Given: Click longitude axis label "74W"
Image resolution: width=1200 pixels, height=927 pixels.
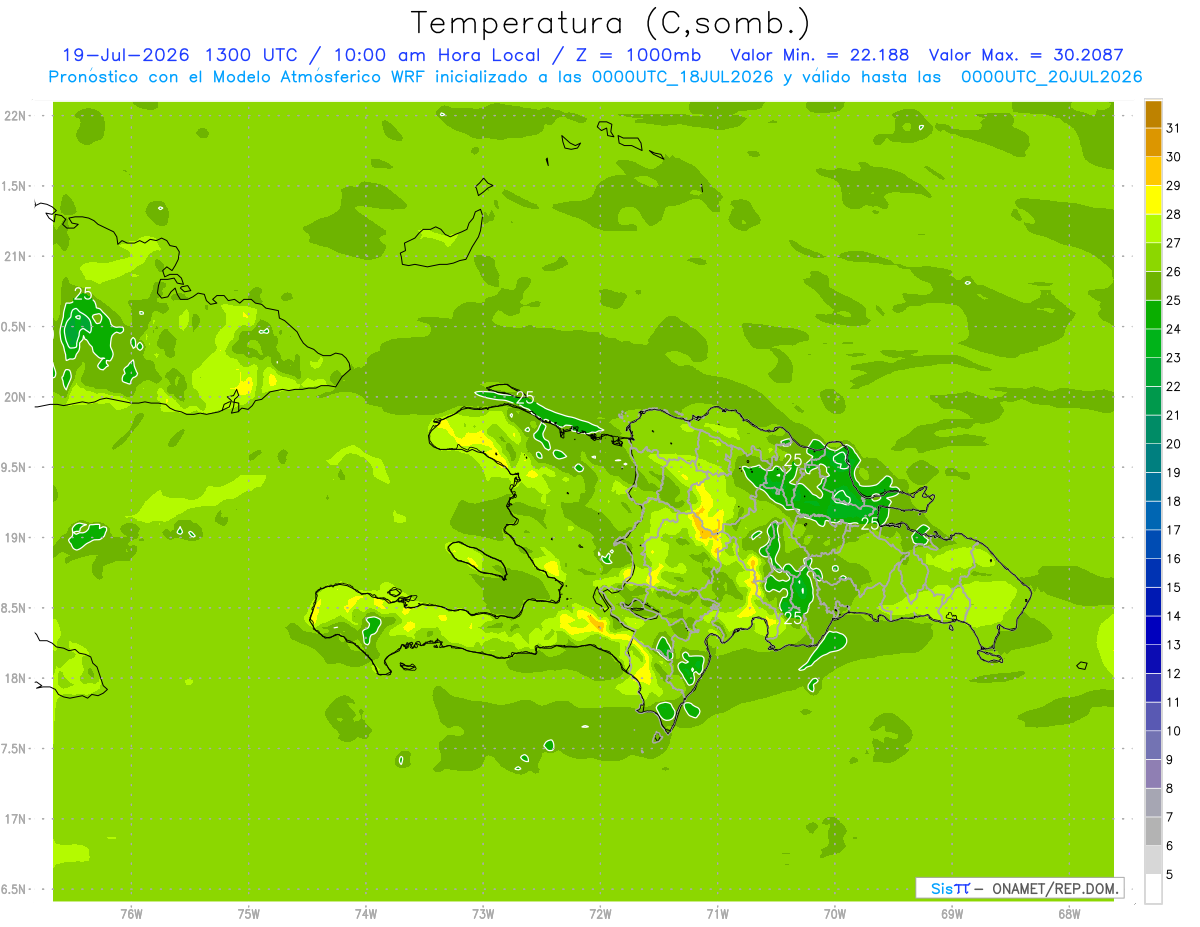Looking at the screenshot, I should pos(366,914).
